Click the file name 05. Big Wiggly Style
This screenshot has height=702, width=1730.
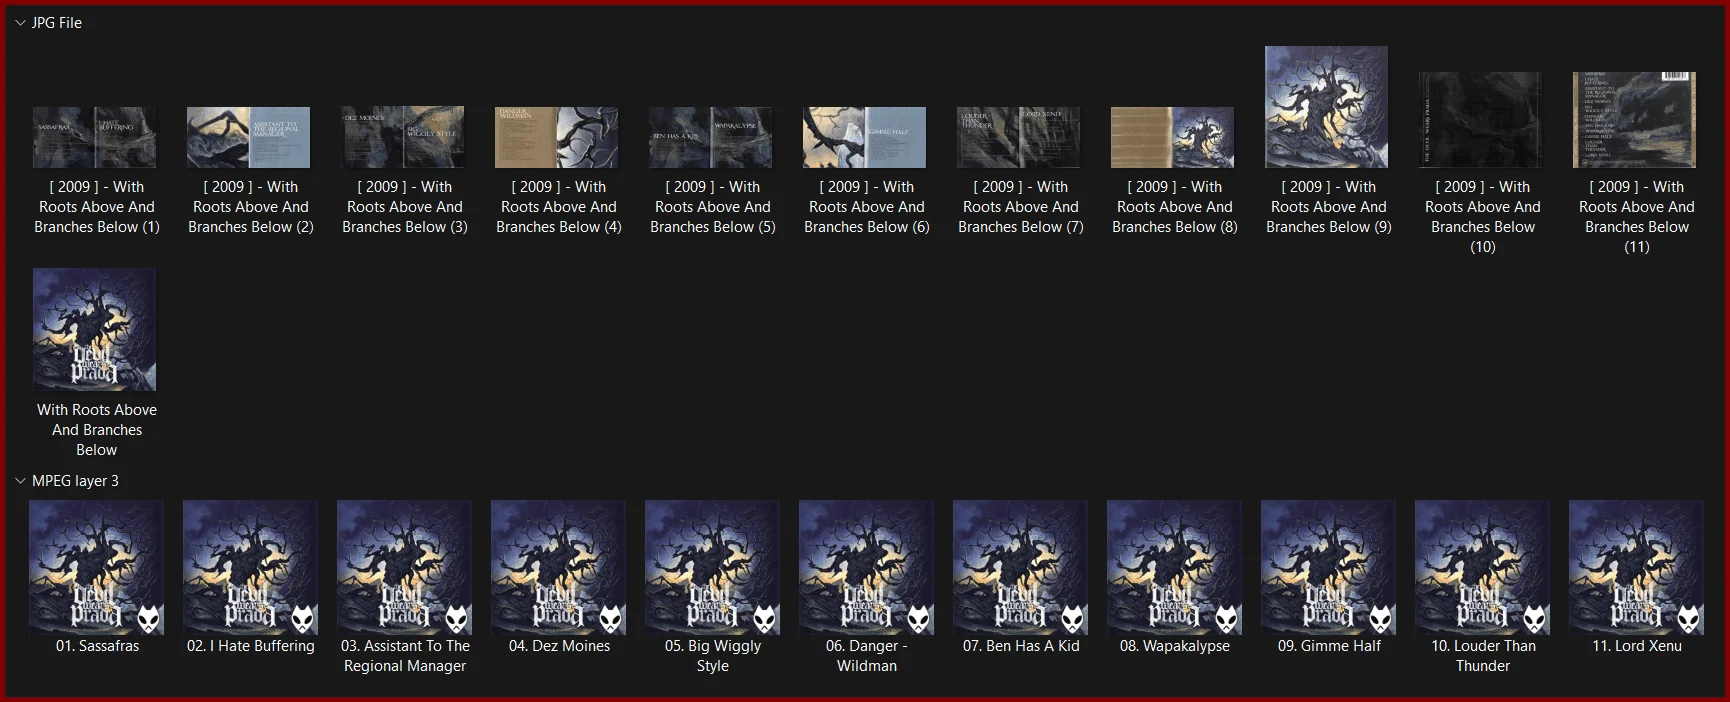point(713,656)
